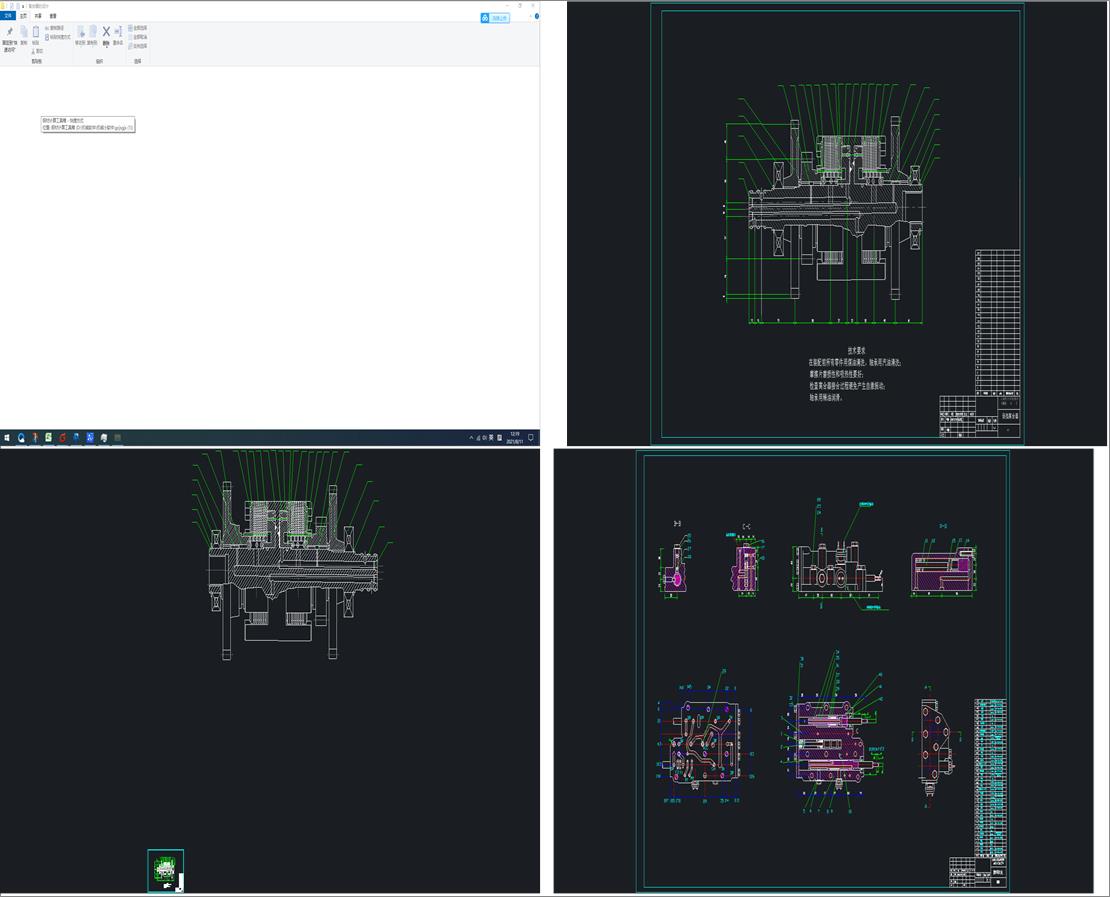The width and height of the screenshot is (1110, 897).
Task: Open the notification center icon
Action: (x=531, y=438)
